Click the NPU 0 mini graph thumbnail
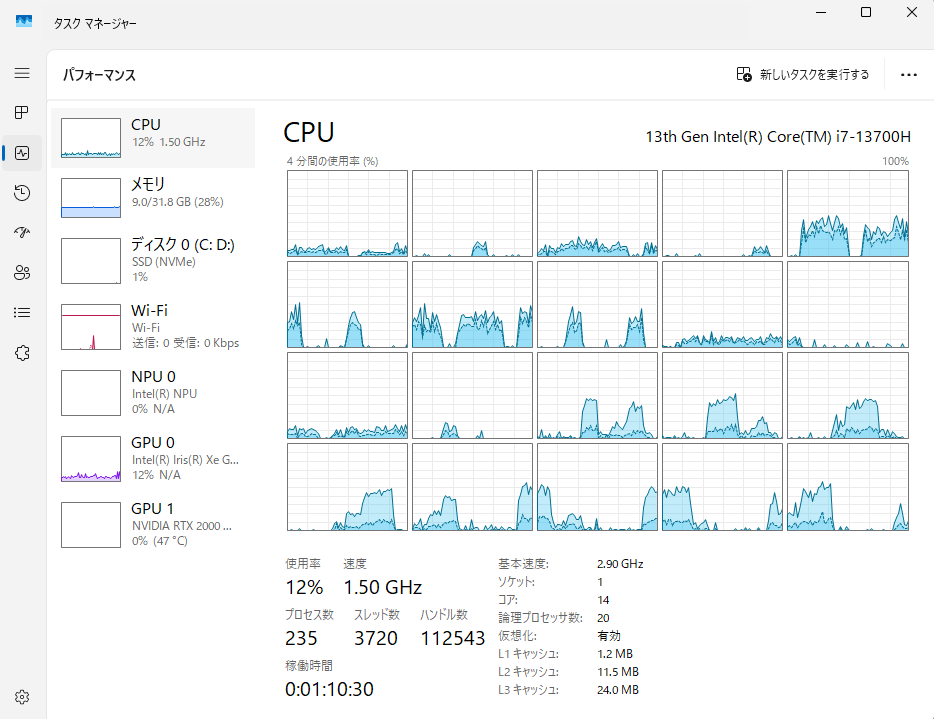 91,393
